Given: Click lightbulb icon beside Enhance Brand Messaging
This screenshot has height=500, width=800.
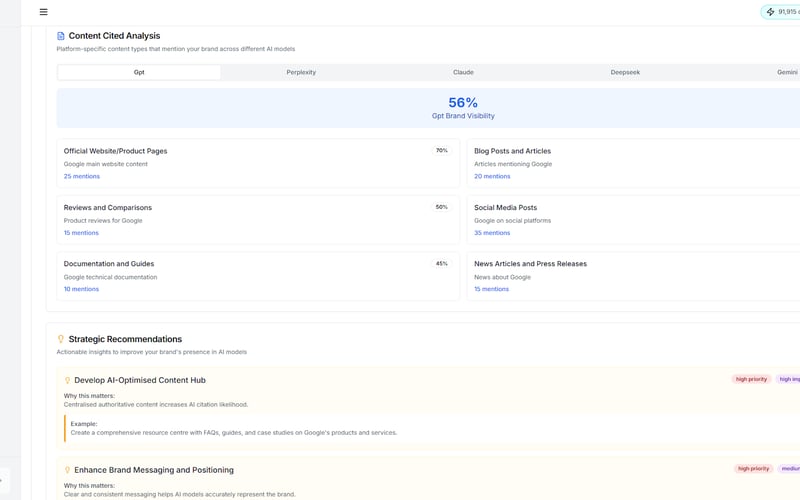Looking at the screenshot, I should point(67,470).
